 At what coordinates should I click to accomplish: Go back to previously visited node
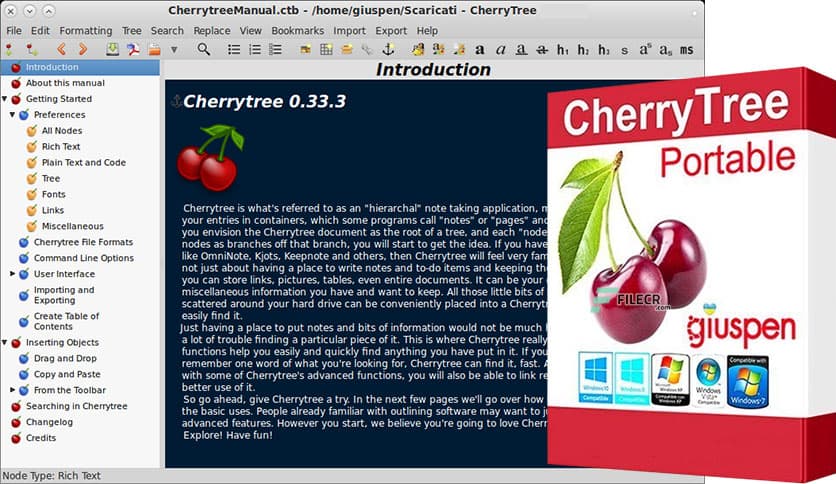click(x=61, y=50)
